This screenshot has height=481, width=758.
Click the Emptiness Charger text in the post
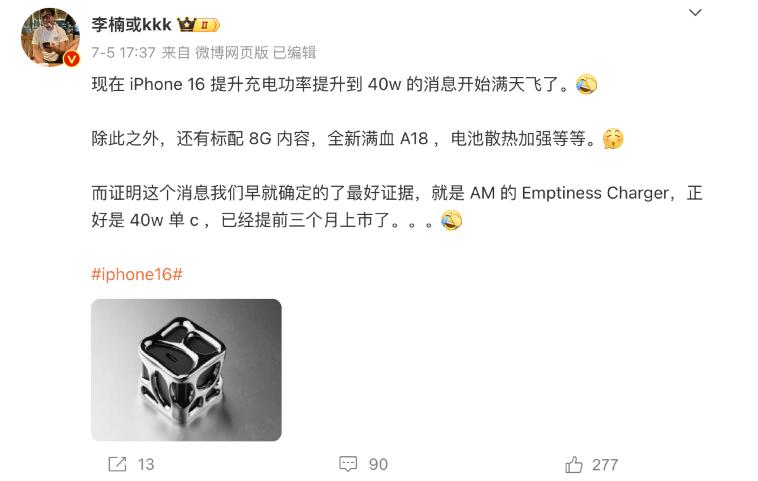click(595, 193)
